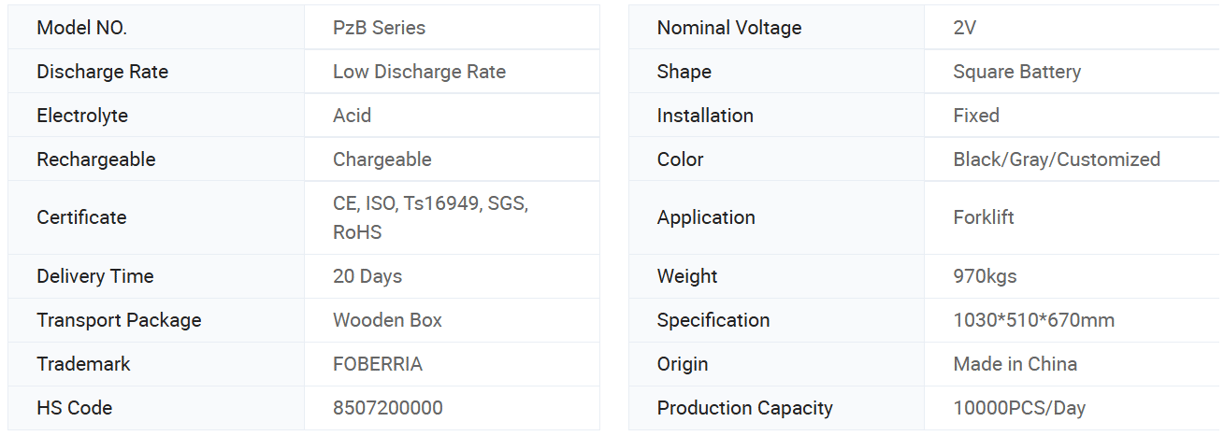Click the 970kgs weight value

tap(985, 277)
